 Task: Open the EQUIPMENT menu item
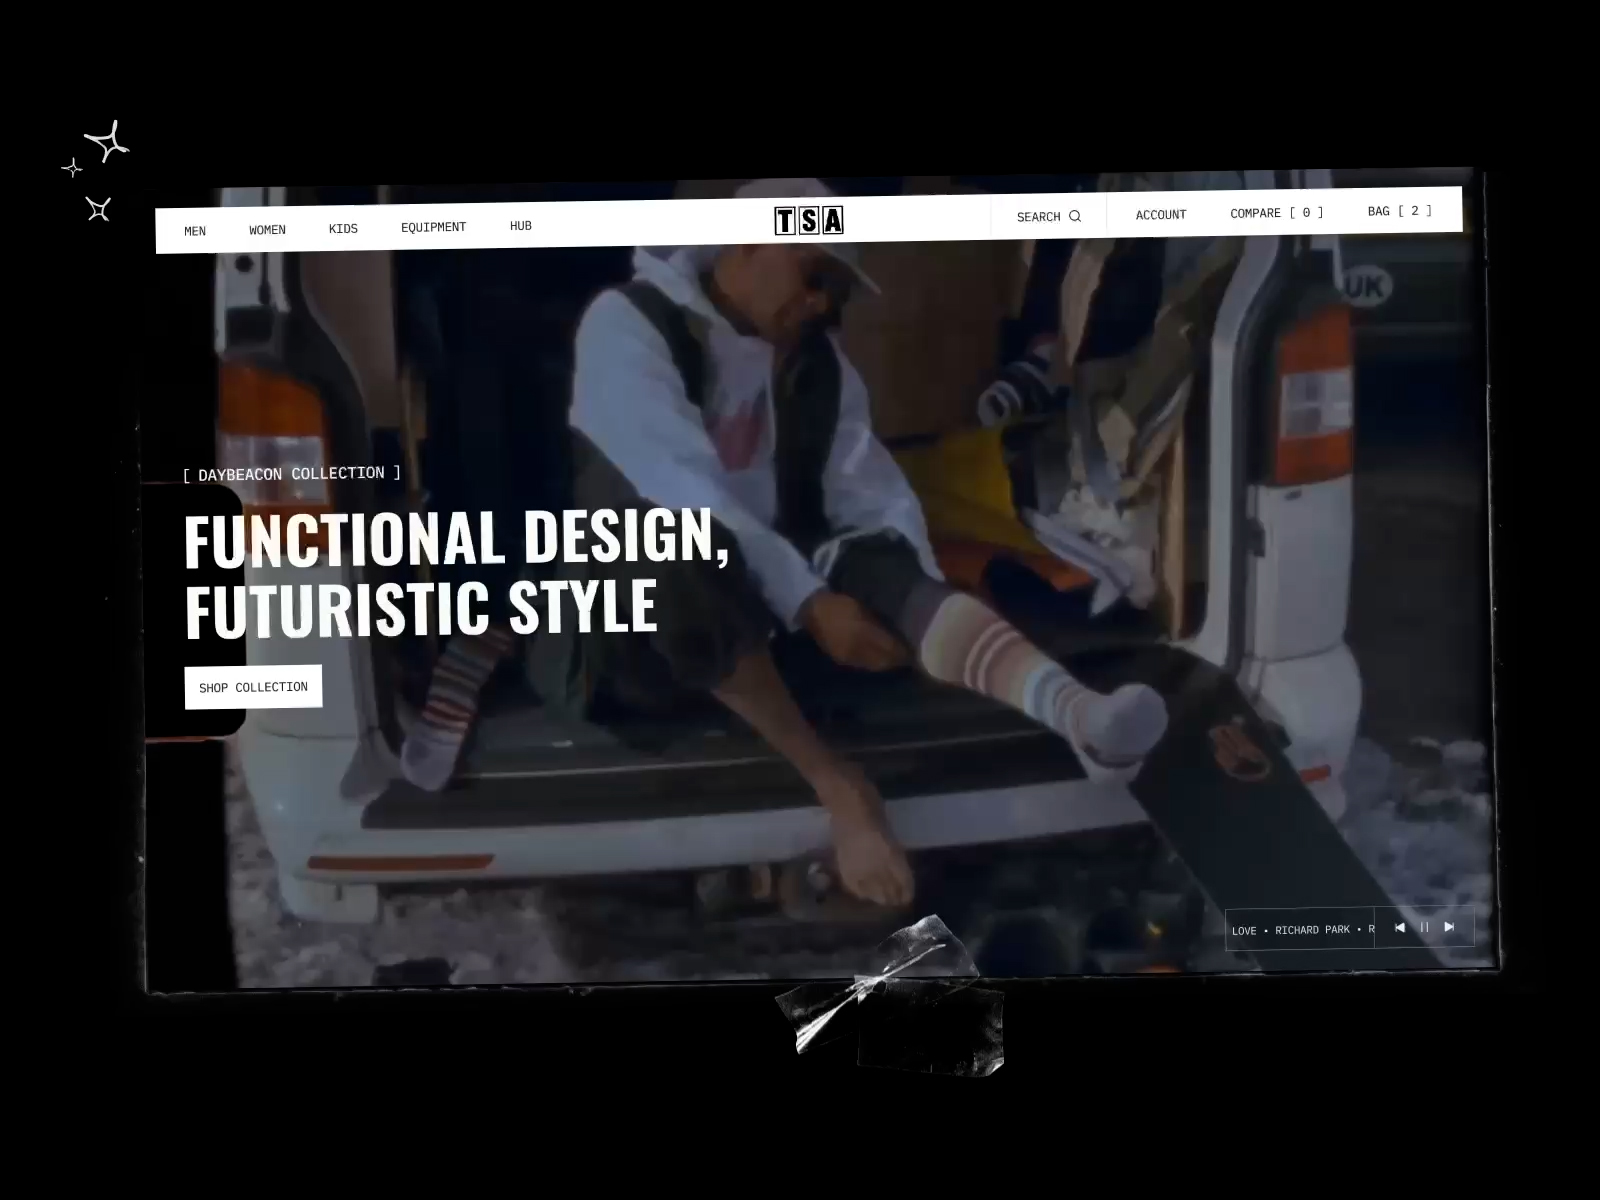tap(433, 227)
